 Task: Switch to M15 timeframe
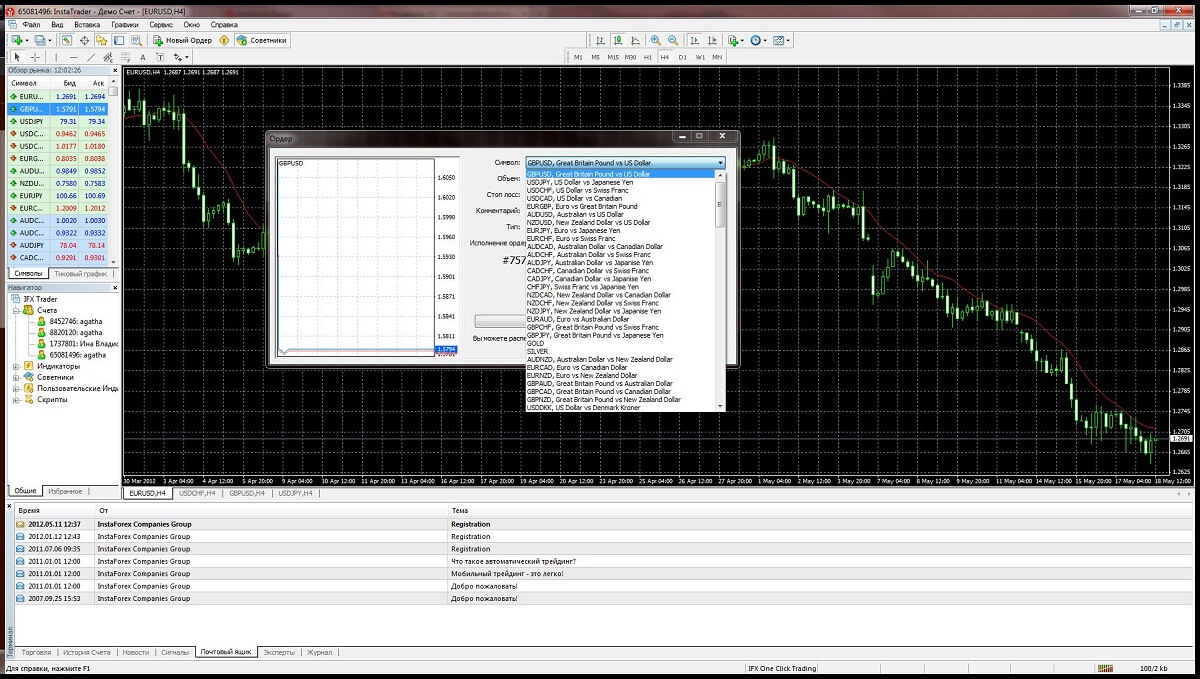(x=612, y=57)
